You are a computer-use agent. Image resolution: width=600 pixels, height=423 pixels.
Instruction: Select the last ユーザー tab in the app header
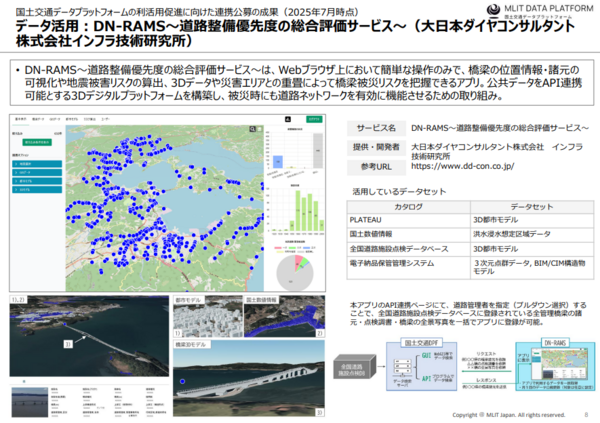click(106, 119)
